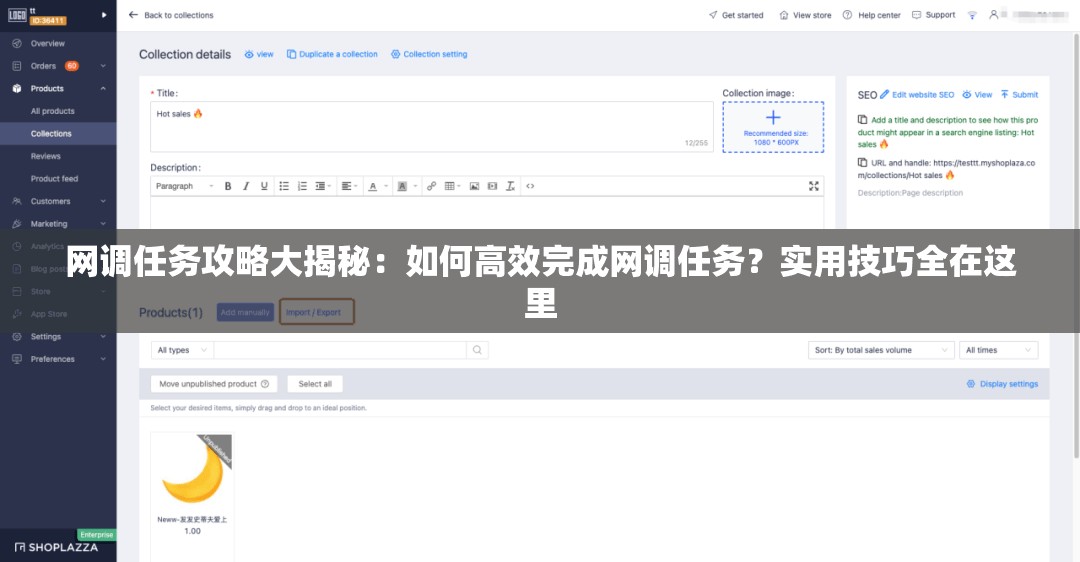Click the Shoplazza logo at sidebar bottom
The width and height of the screenshot is (1080, 562).
pos(56,548)
